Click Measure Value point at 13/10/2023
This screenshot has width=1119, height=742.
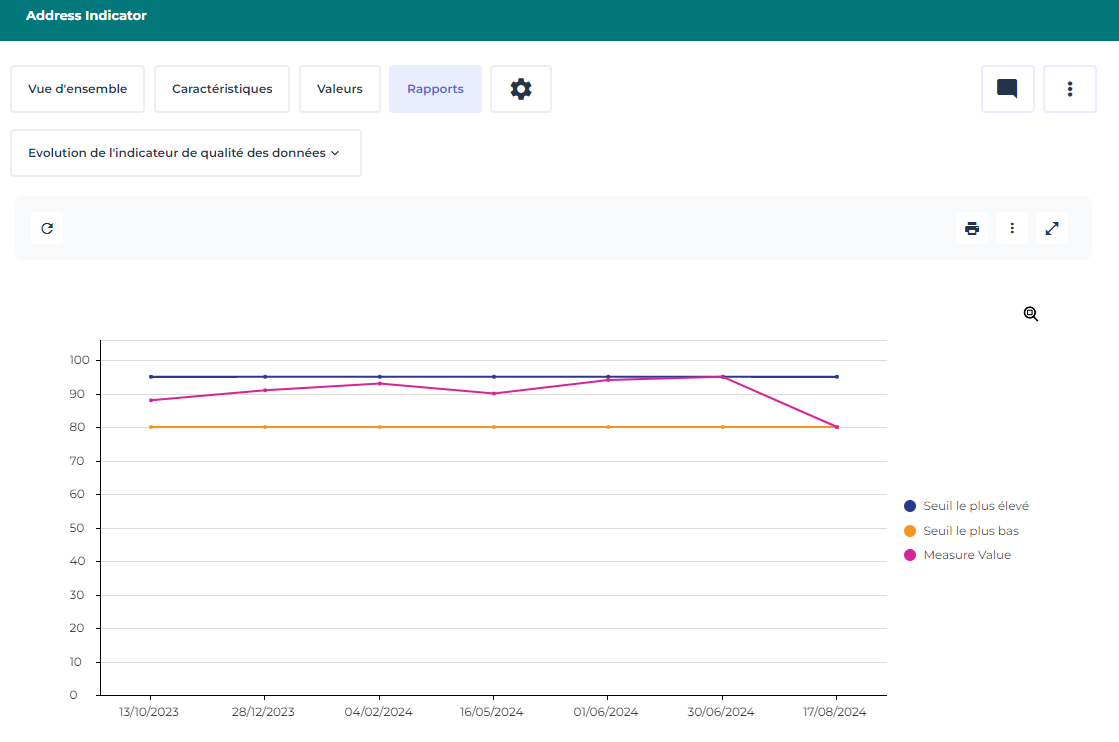coord(151,400)
